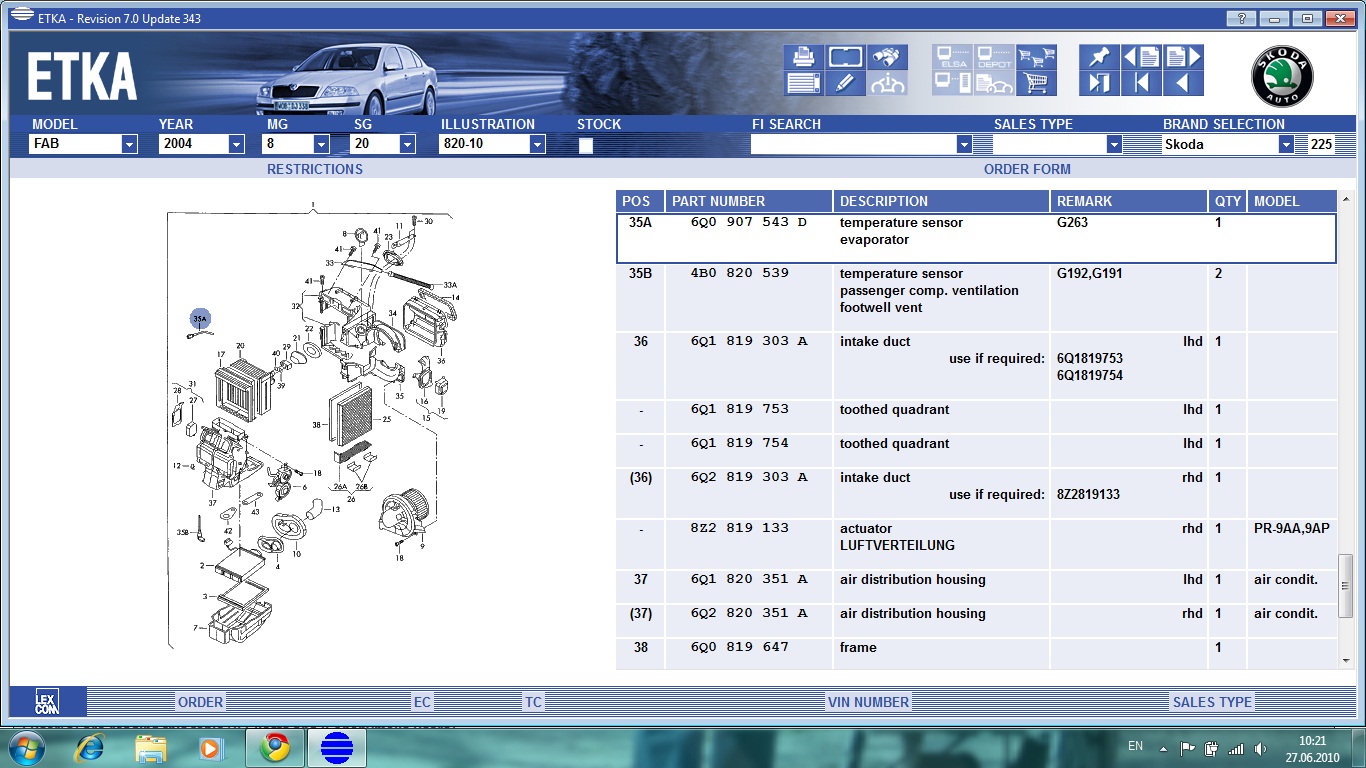Click the single shopping cart icon
Image resolution: width=1366 pixels, height=768 pixels.
click(1037, 84)
